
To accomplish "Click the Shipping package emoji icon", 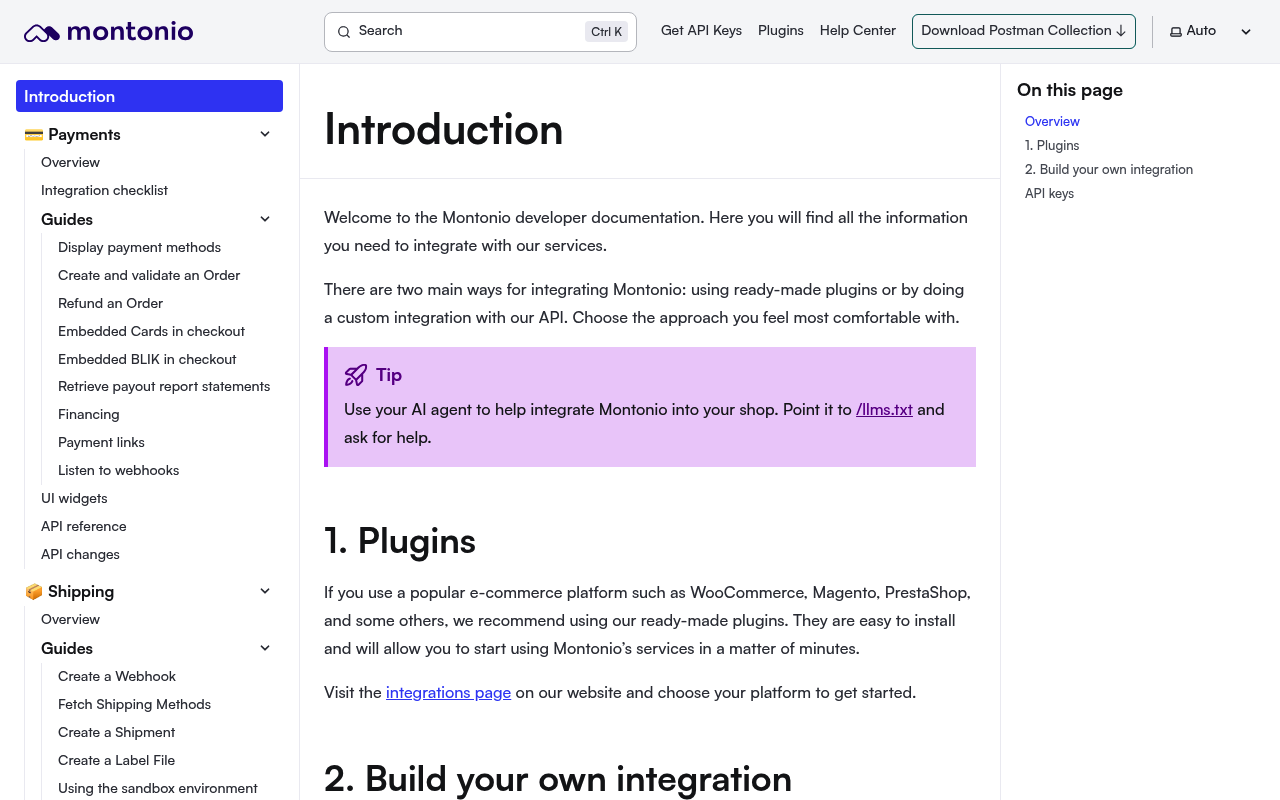I will [x=34, y=592].
